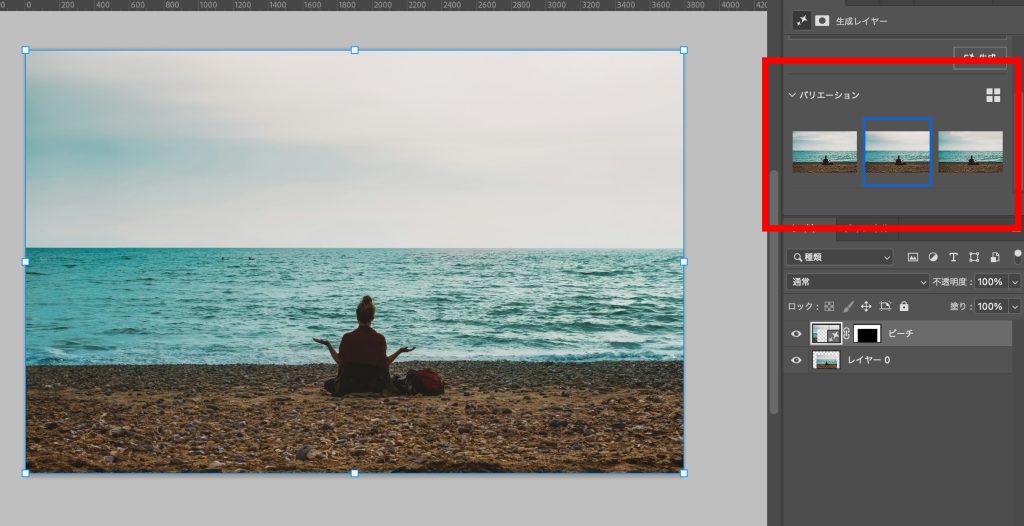Filter layers by pixel image type
Image resolution: width=1024 pixels, height=526 pixels.
[913, 257]
